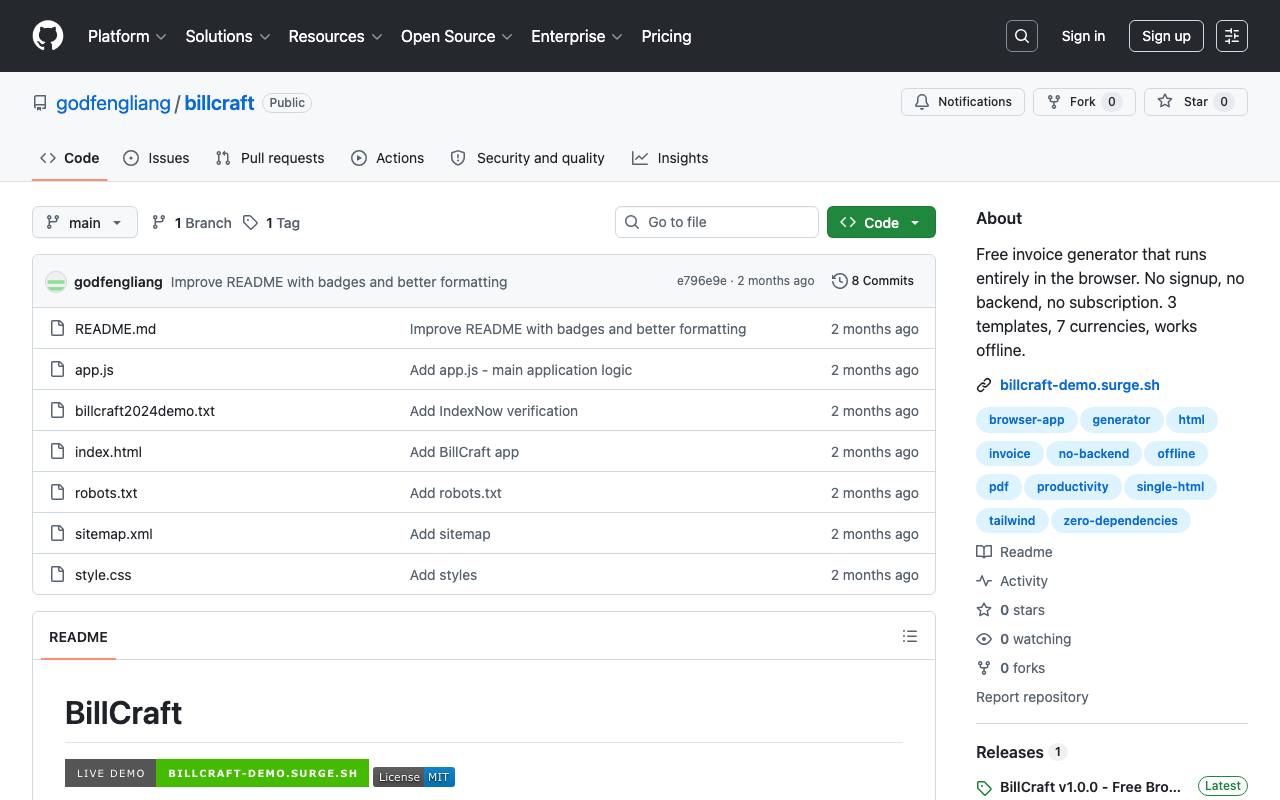
Task: Open commit history clock icon
Action: tap(840, 281)
